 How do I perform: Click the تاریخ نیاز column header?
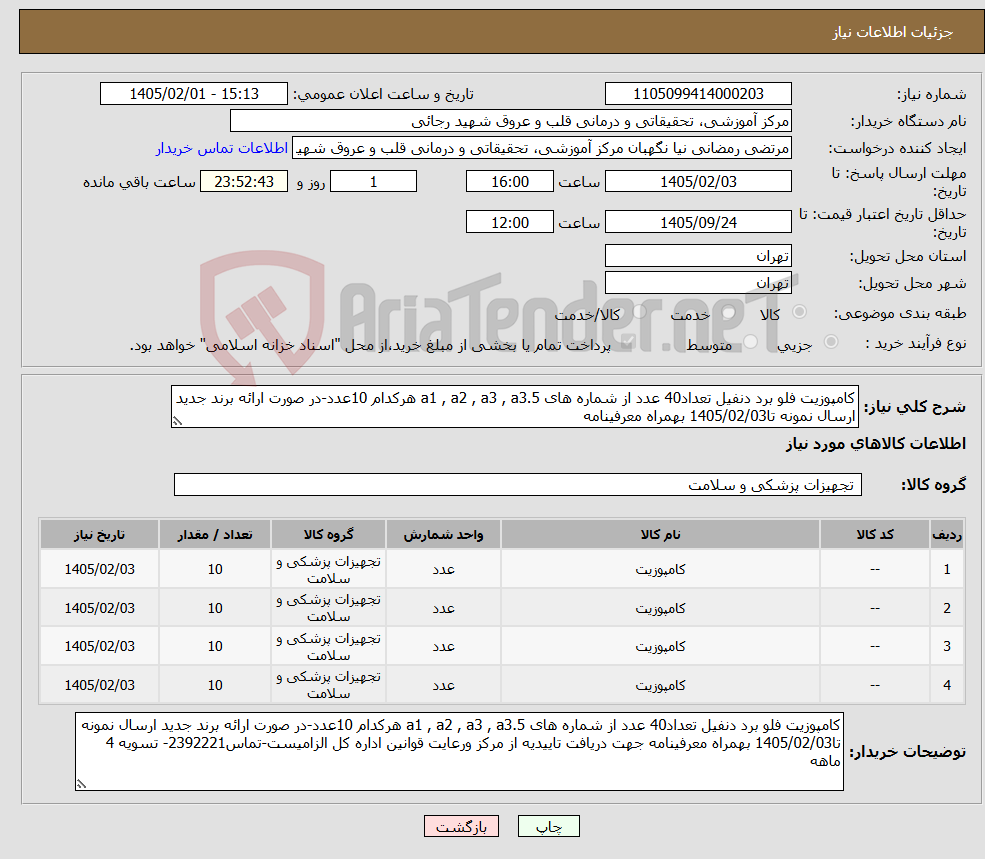tap(99, 534)
